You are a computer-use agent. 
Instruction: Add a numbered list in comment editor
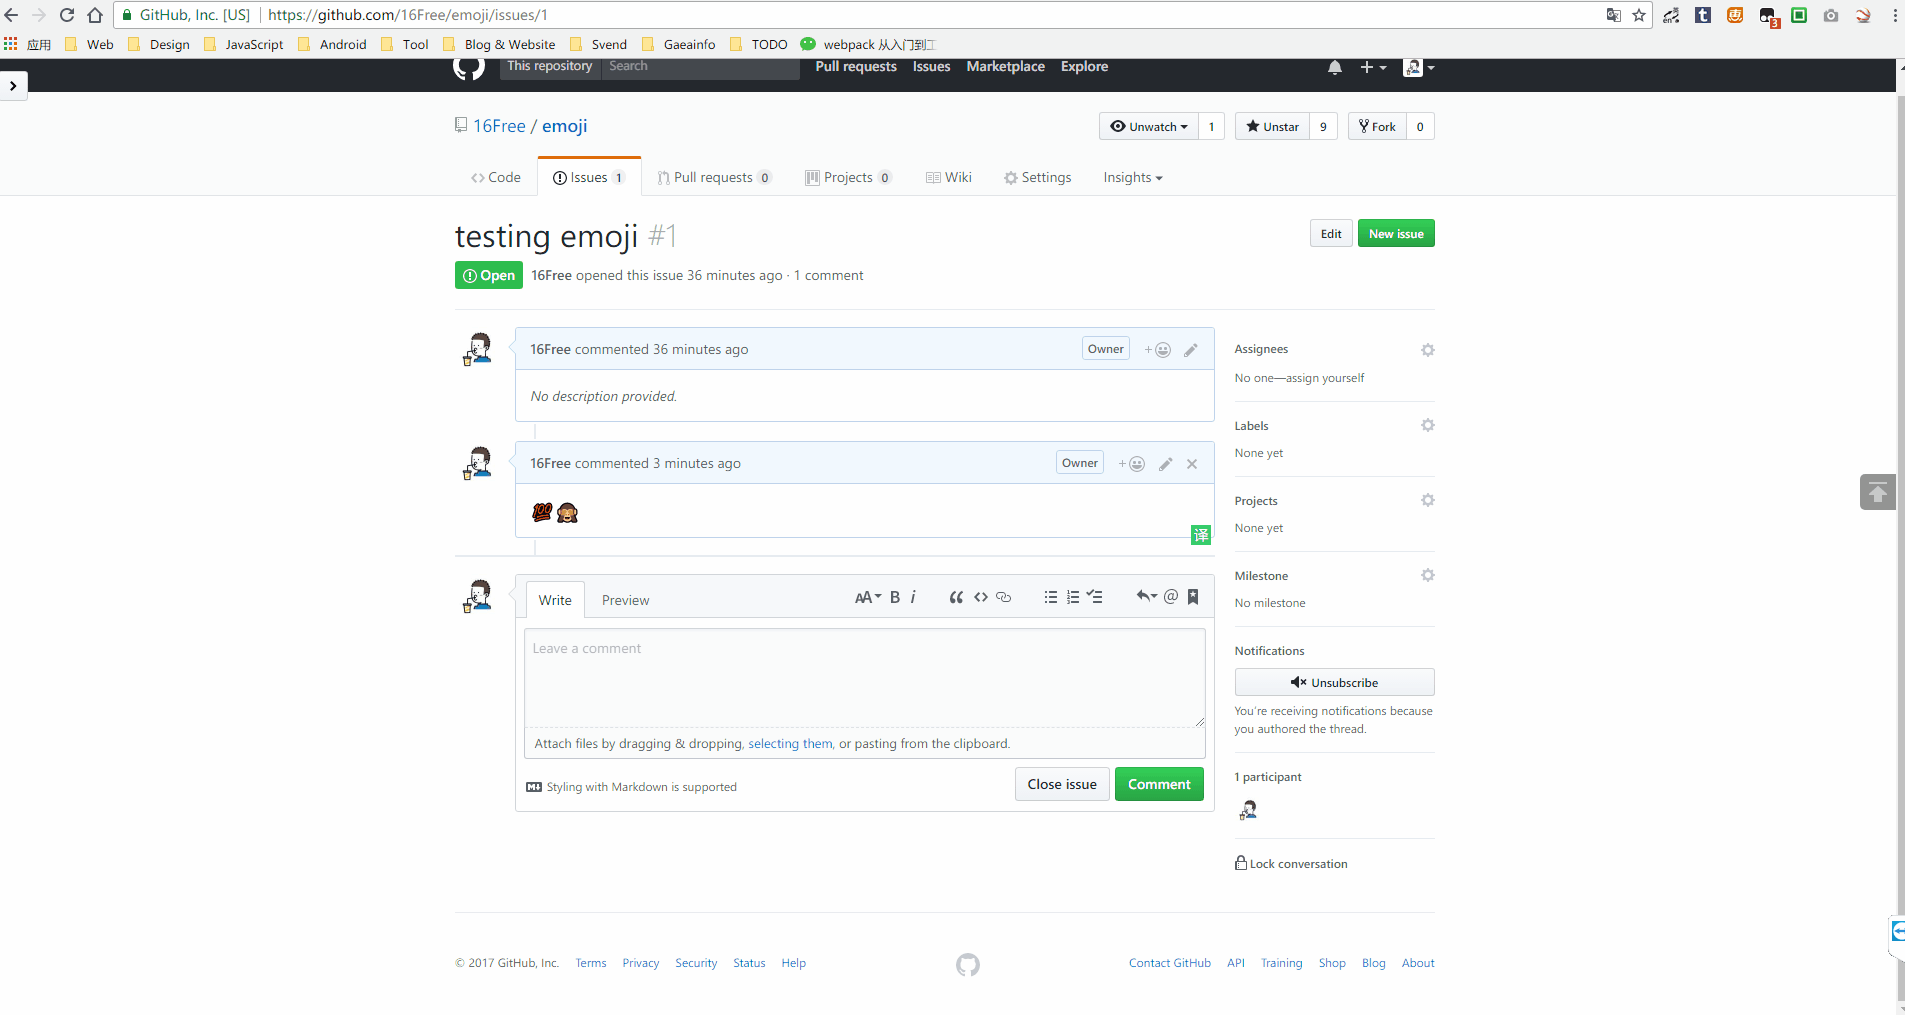pyautogui.click(x=1073, y=597)
